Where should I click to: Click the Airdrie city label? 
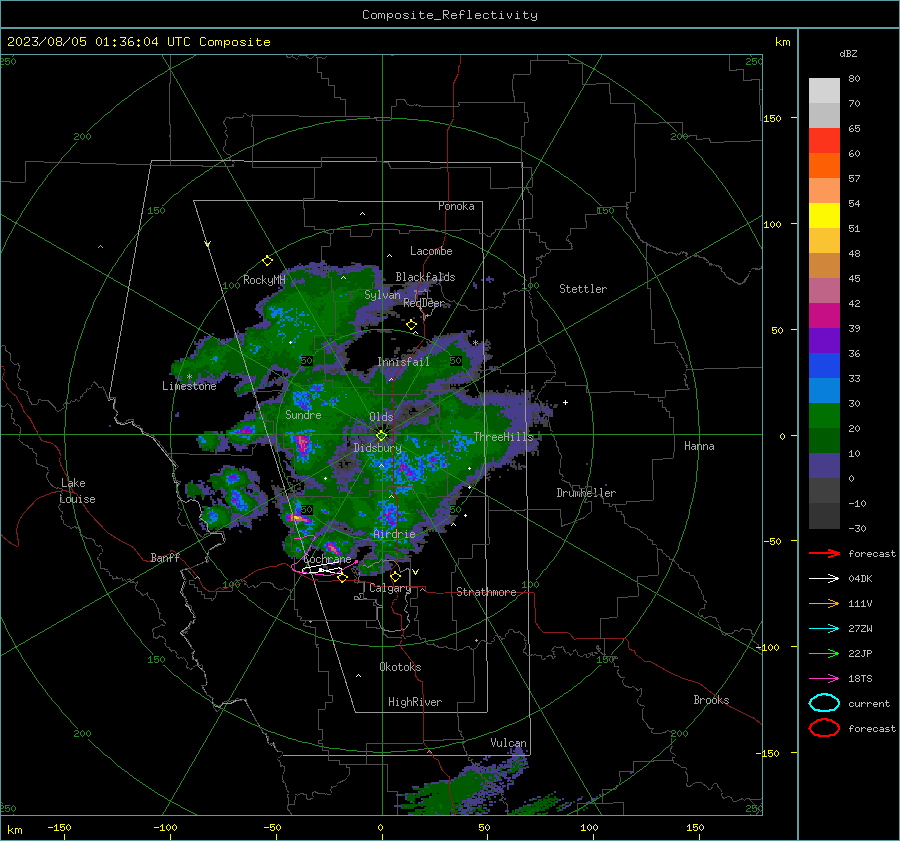point(394,534)
